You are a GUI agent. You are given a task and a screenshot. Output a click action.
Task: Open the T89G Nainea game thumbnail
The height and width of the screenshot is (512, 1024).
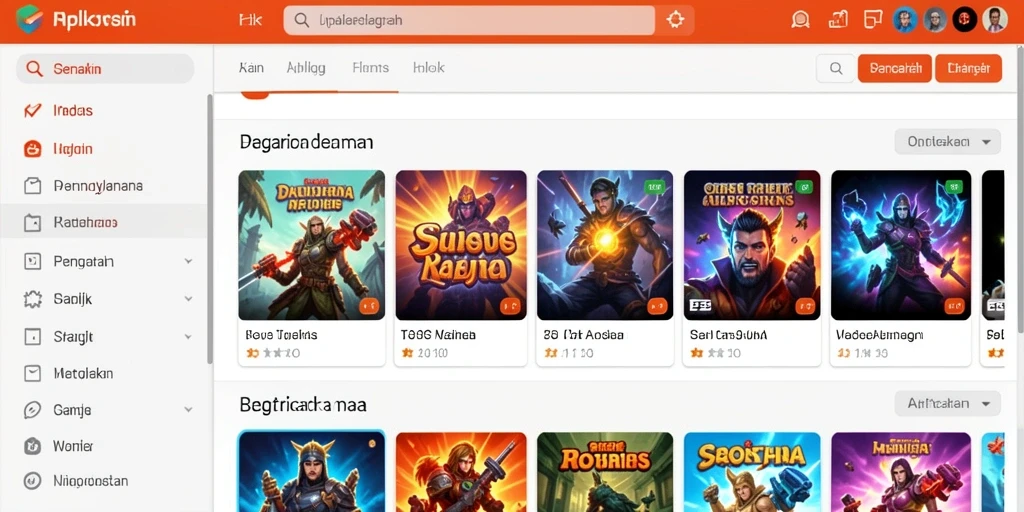[x=461, y=245]
